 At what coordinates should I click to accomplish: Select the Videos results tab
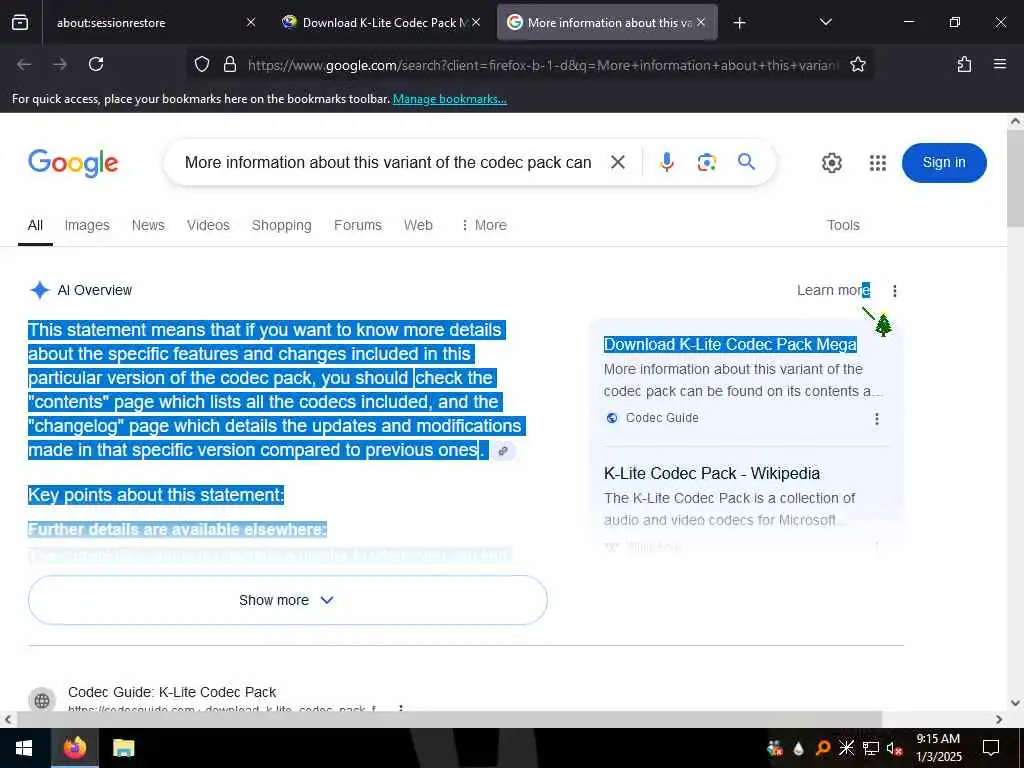tap(208, 225)
